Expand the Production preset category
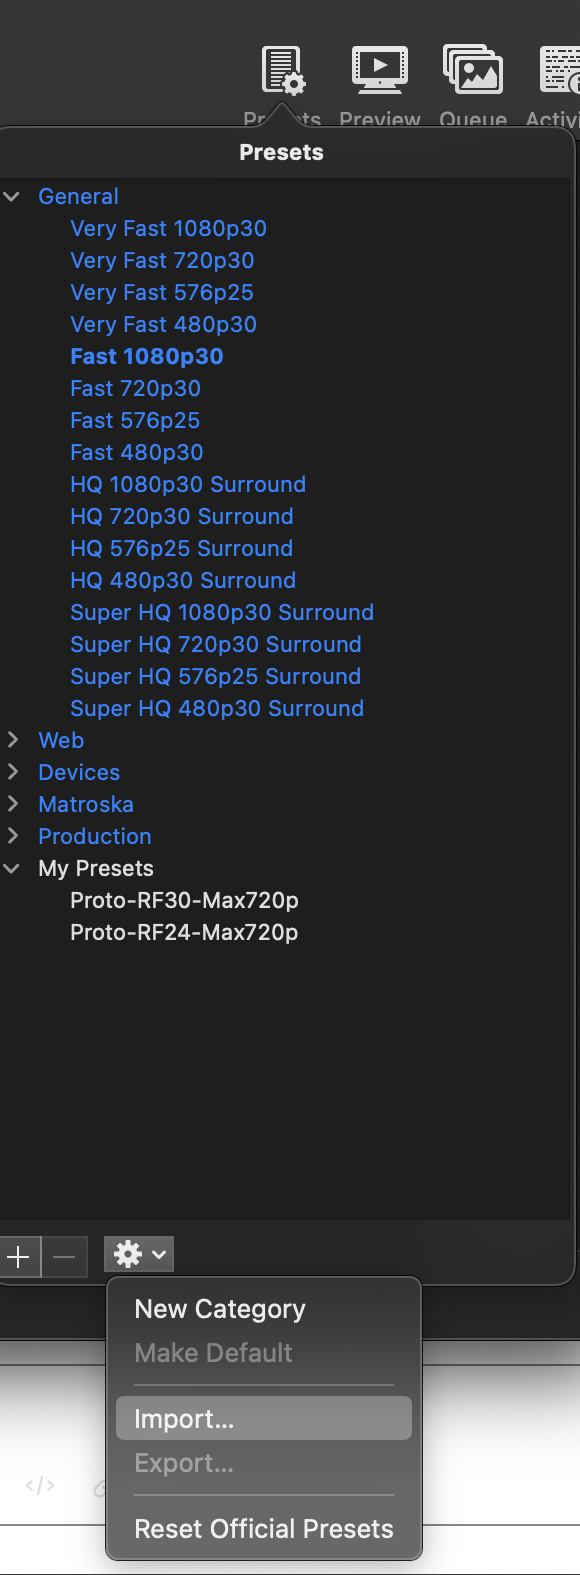This screenshot has width=580, height=1575. click(14, 836)
